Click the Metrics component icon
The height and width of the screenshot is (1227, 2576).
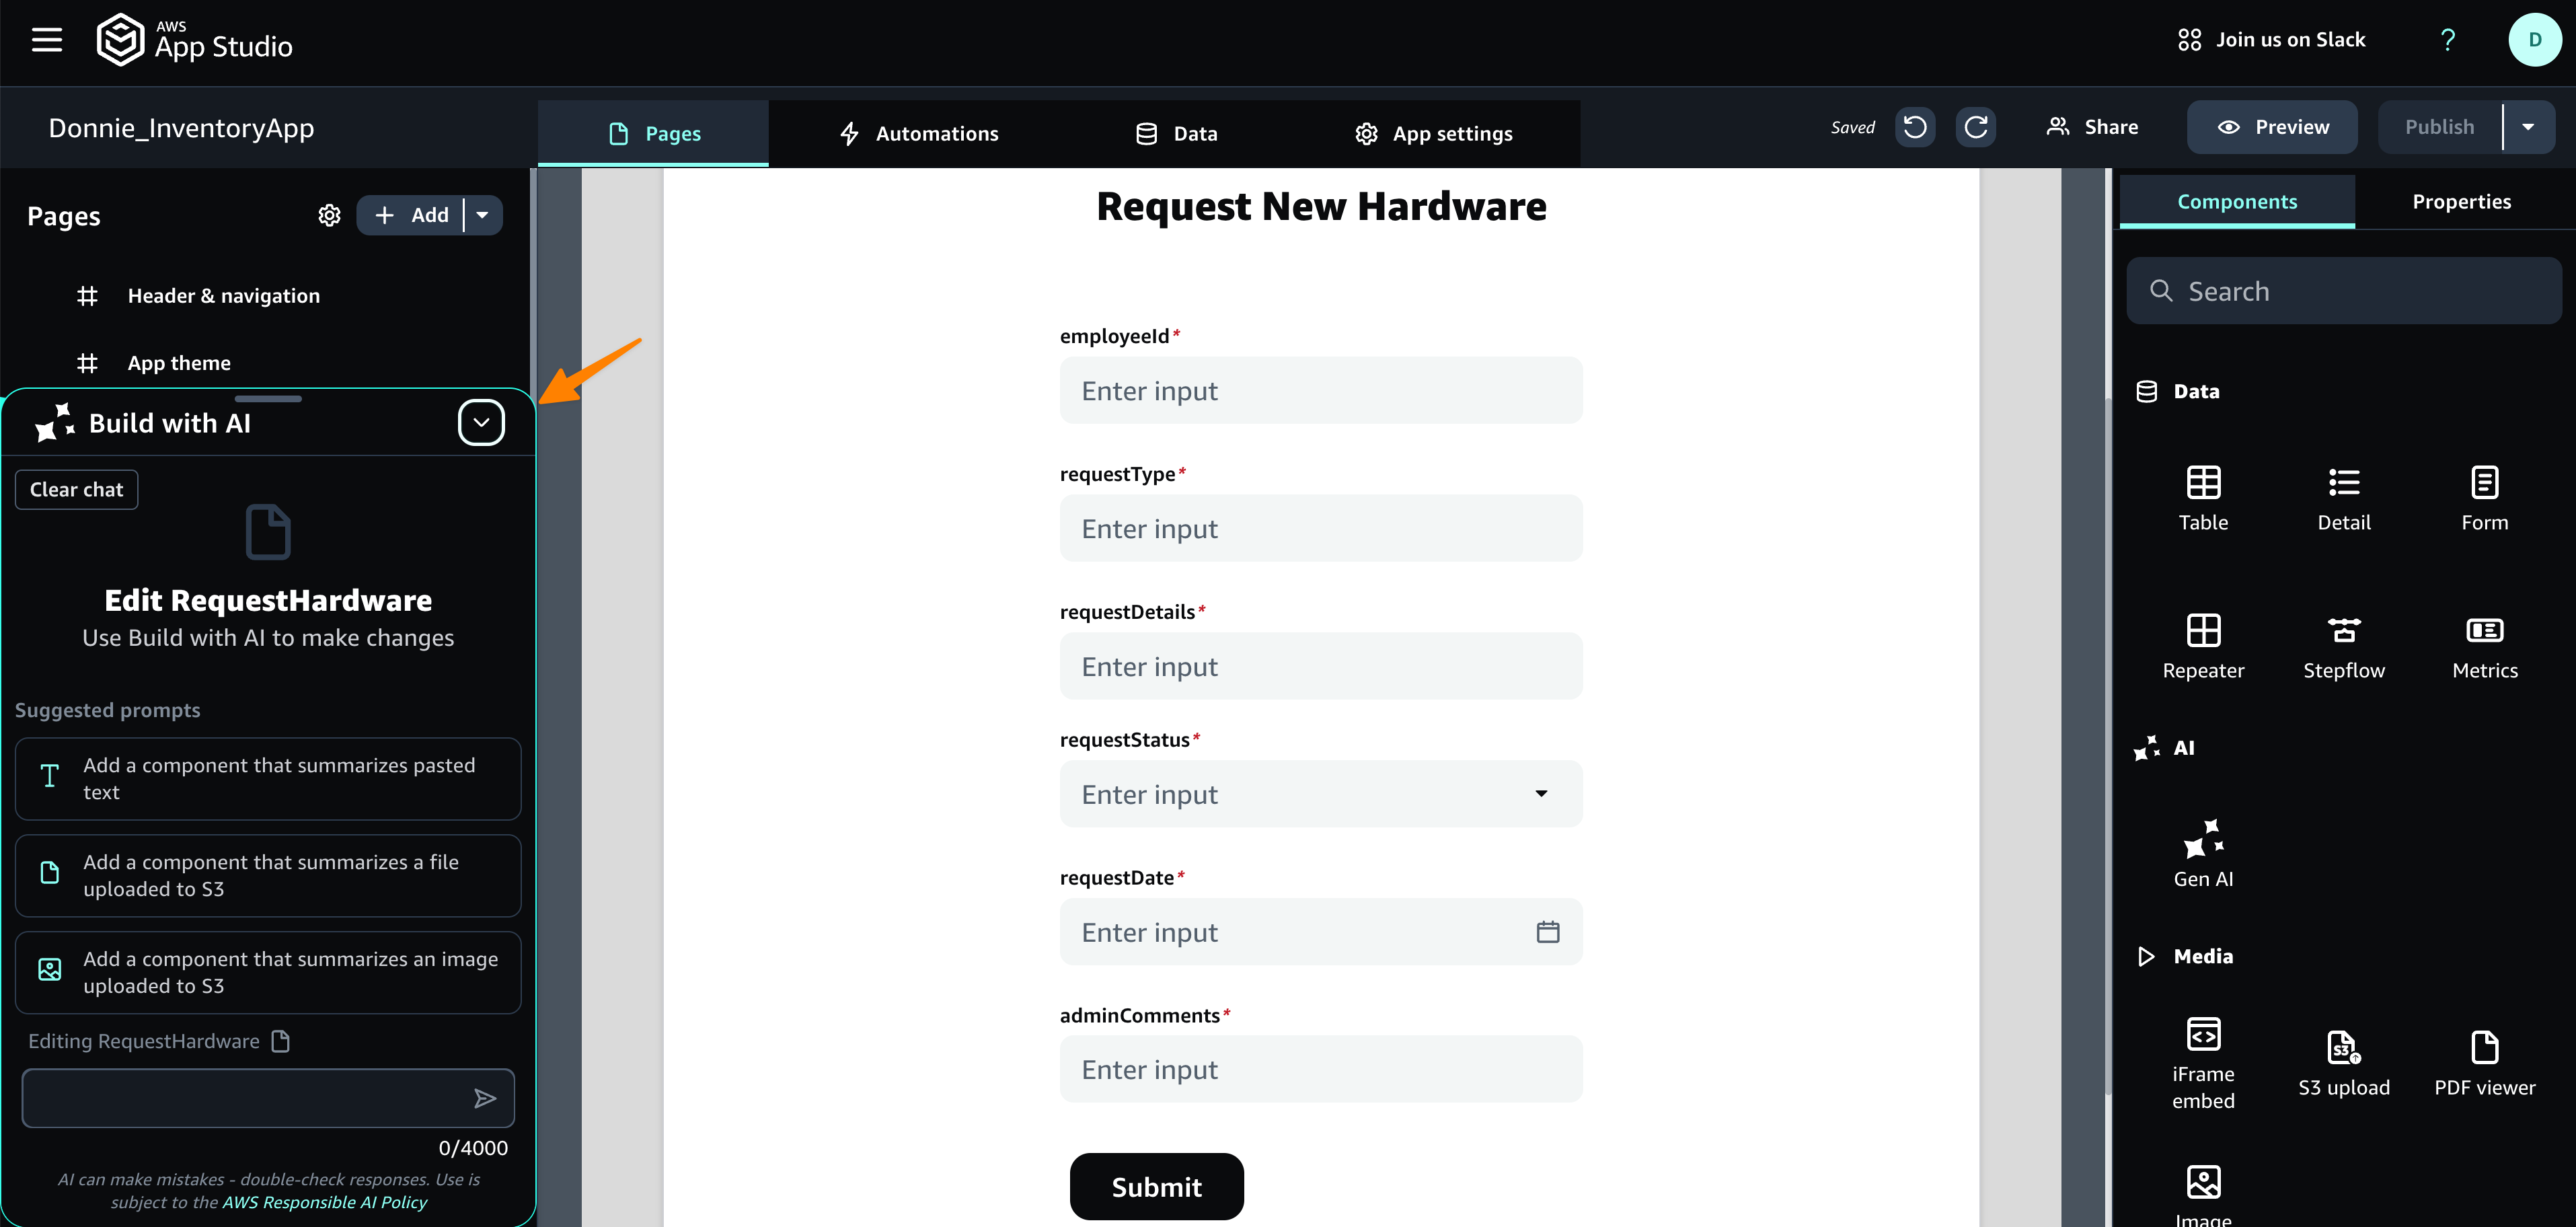(x=2484, y=631)
